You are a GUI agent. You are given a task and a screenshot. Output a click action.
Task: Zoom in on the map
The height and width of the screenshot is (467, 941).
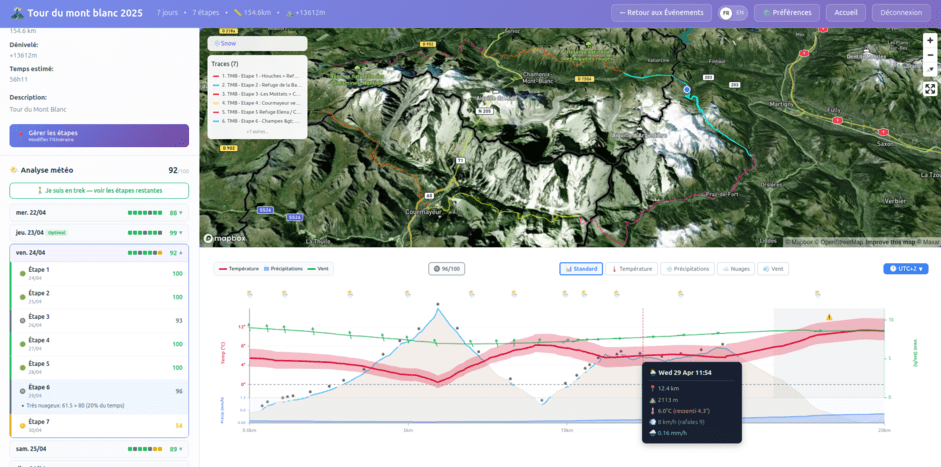[x=930, y=41]
